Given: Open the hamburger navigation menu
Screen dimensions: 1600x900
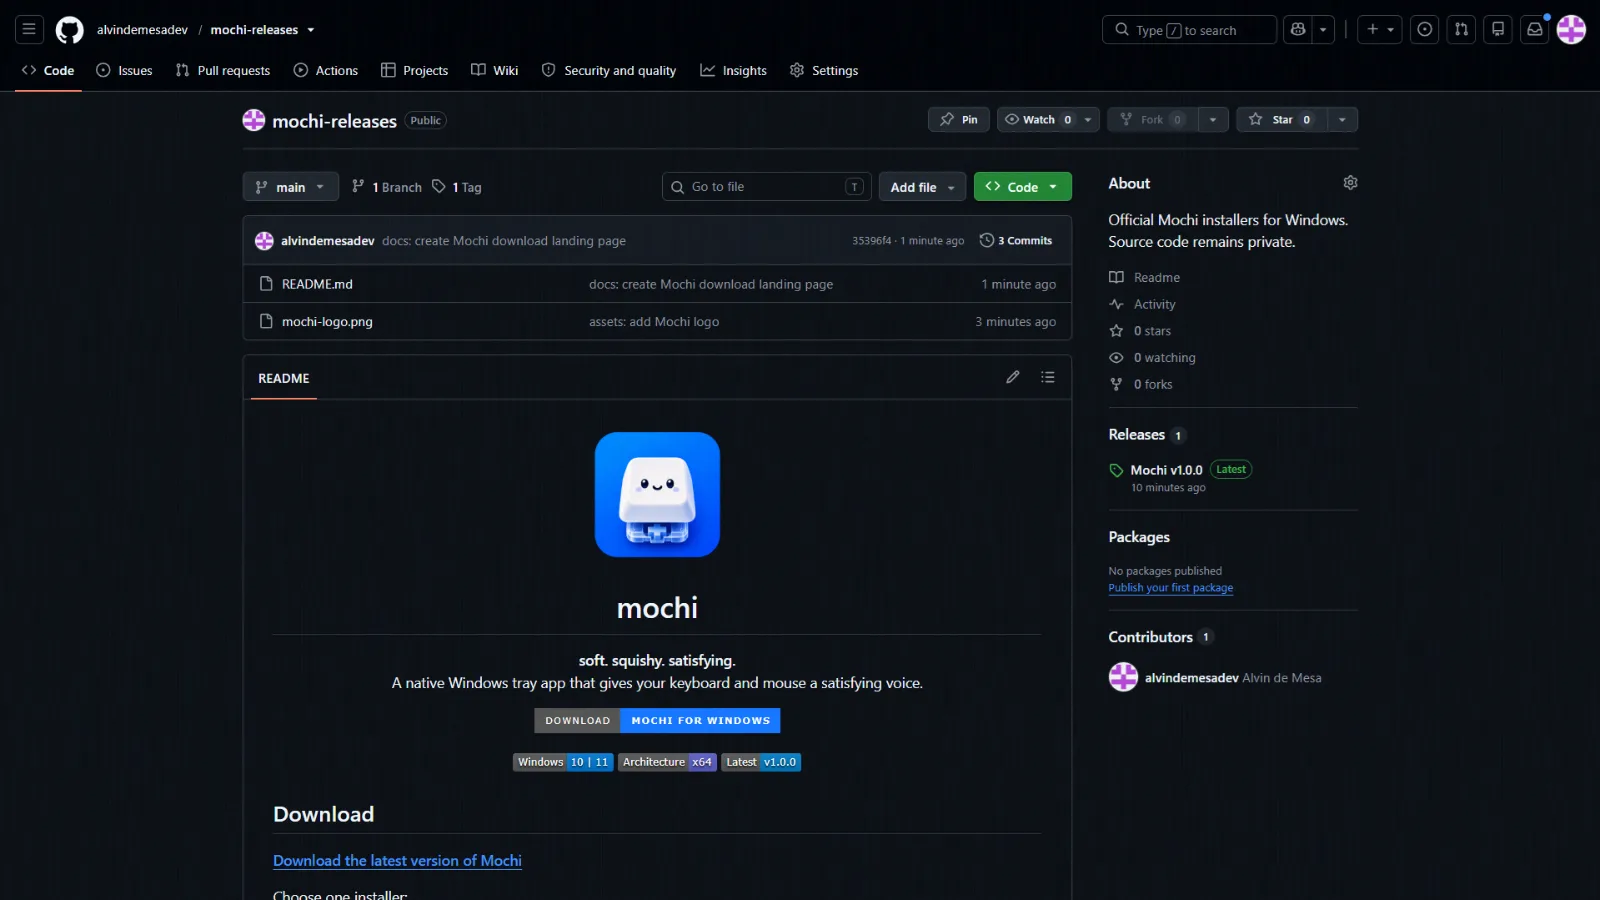Looking at the screenshot, I should (29, 30).
